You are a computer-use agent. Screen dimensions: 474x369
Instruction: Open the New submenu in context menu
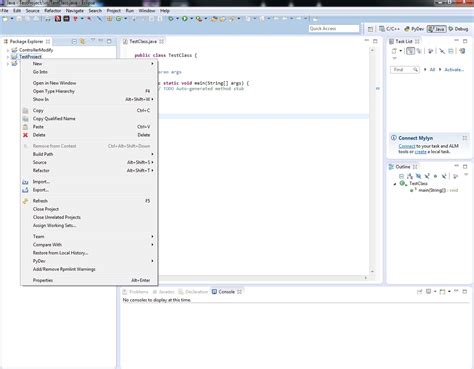point(90,64)
